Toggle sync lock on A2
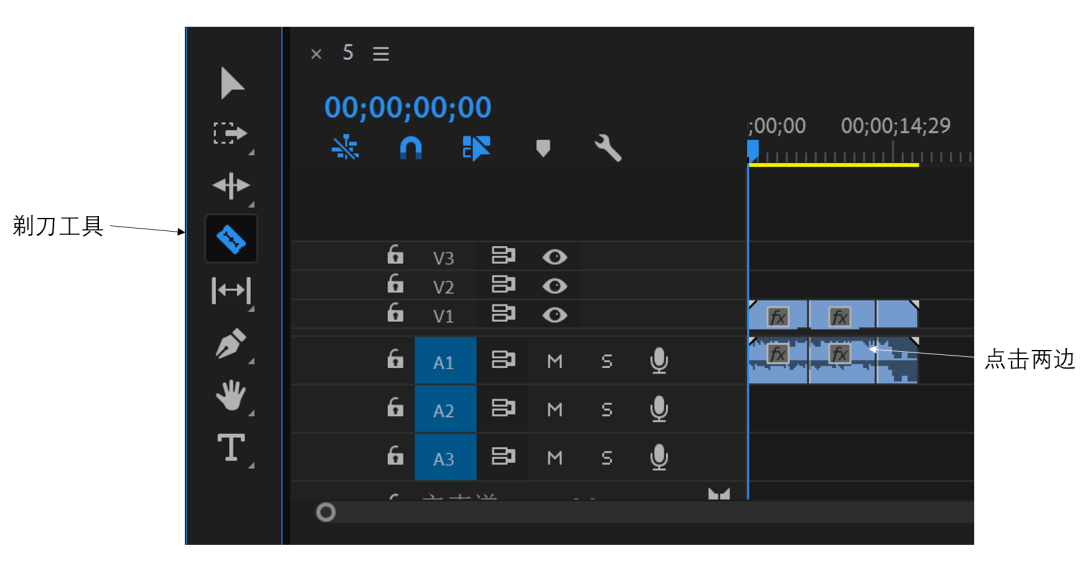 point(503,408)
